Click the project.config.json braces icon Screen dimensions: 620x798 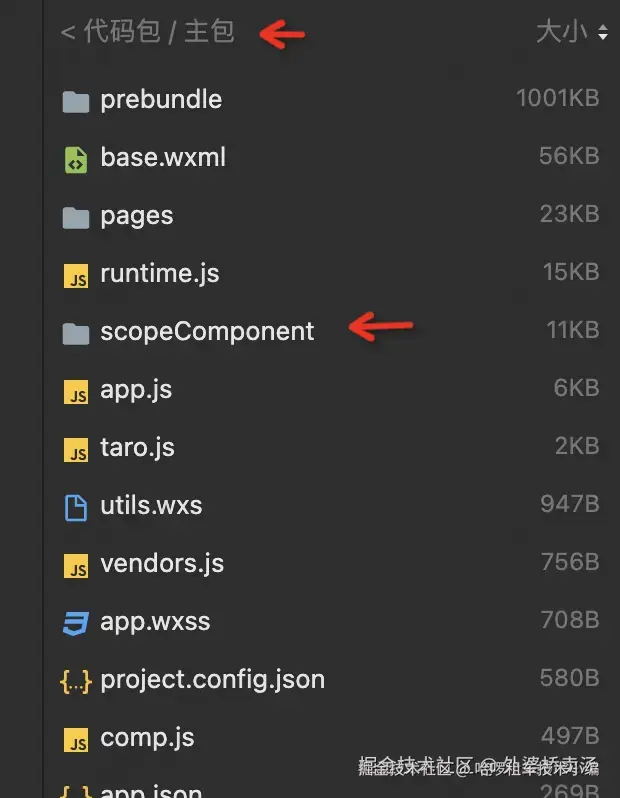[x=76, y=681]
